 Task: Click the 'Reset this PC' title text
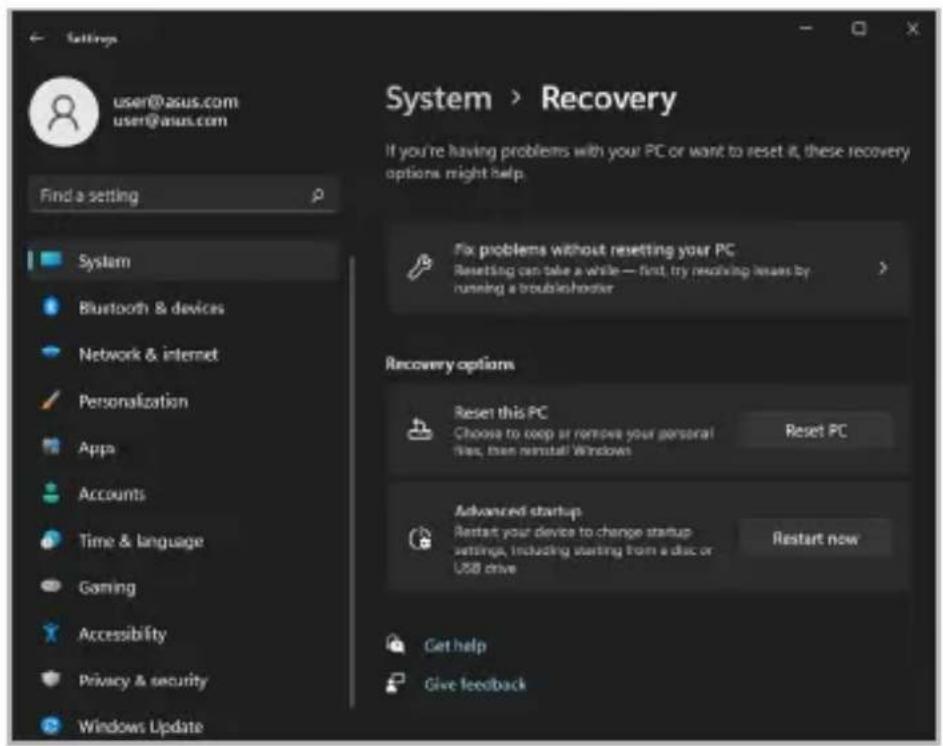(500, 412)
